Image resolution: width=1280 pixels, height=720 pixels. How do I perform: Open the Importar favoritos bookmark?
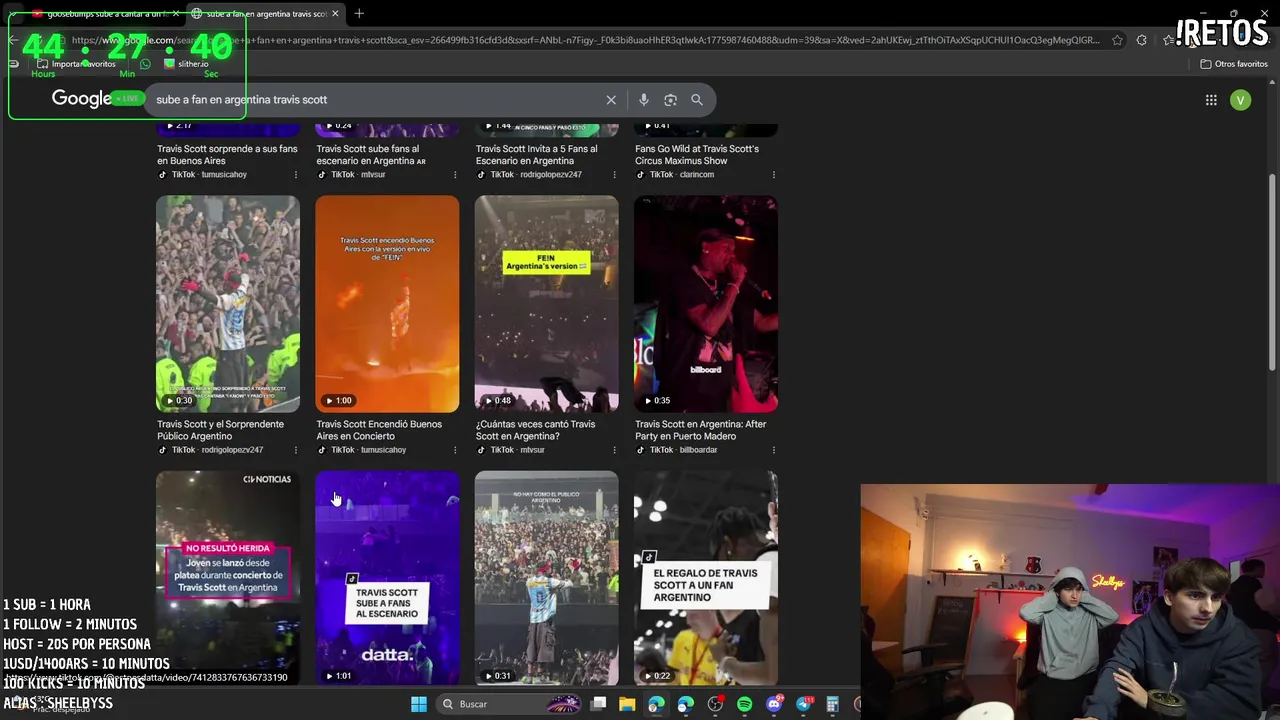(x=77, y=64)
